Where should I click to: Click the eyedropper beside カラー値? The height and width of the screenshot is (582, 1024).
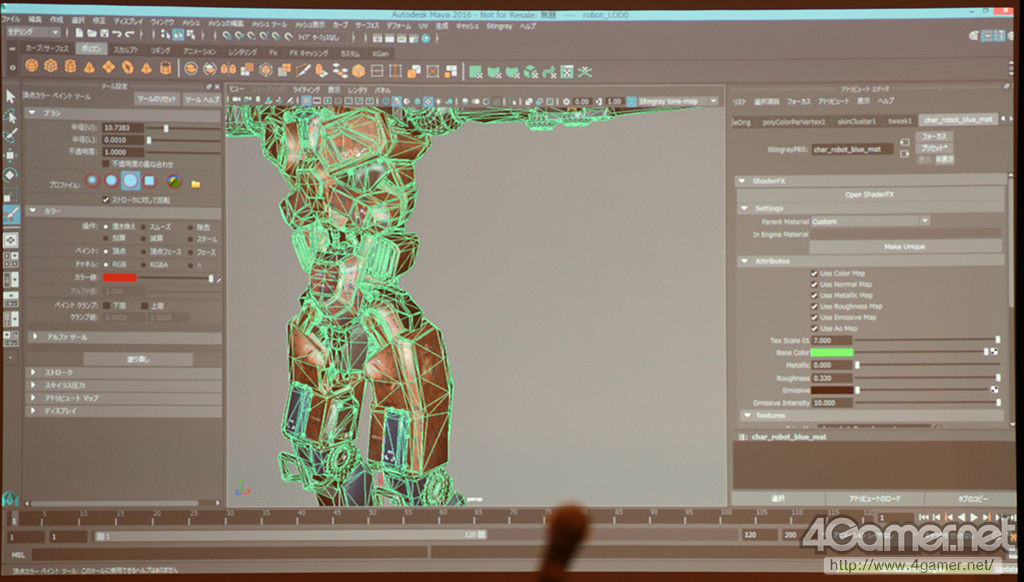point(219,279)
